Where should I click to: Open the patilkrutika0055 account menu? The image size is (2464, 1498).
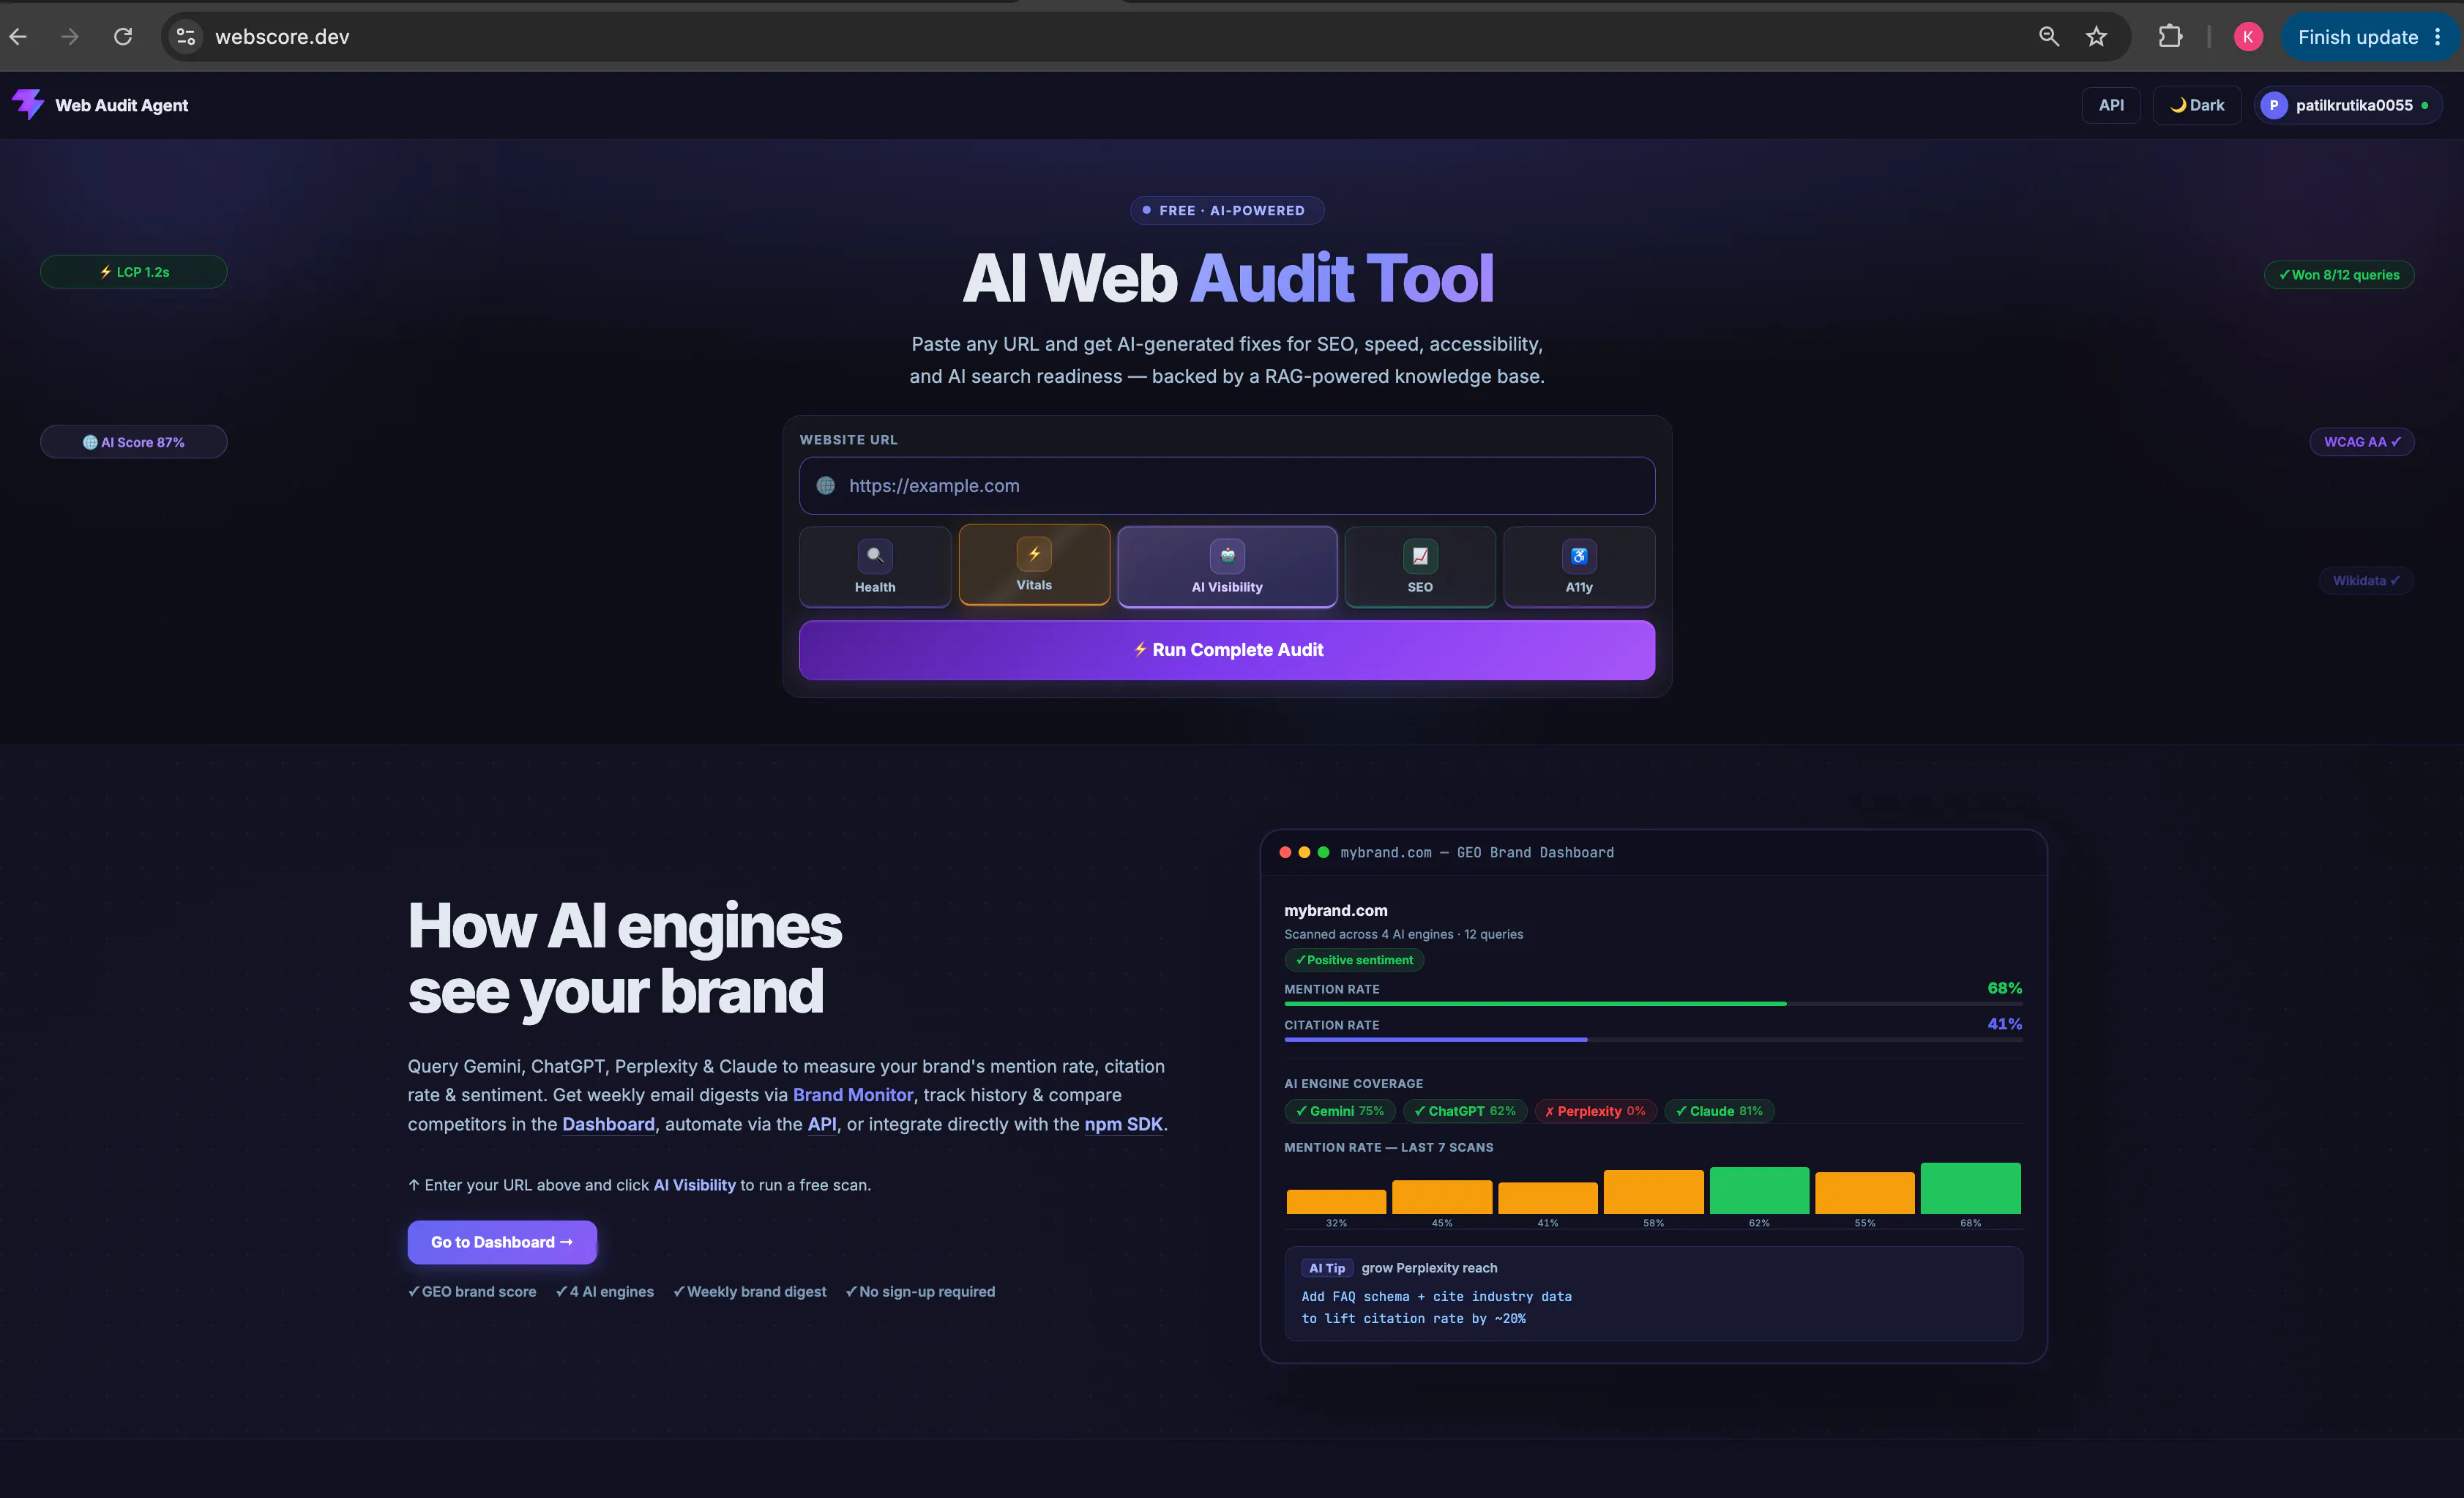(2347, 105)
